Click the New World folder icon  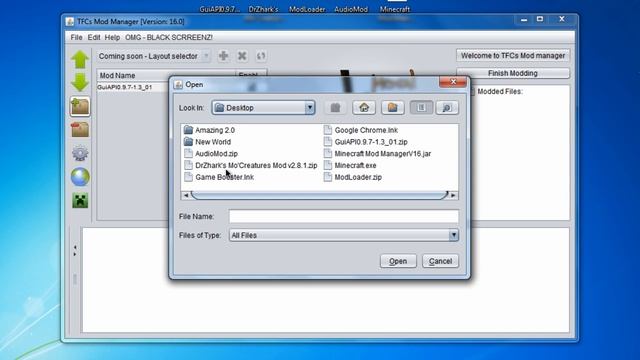coord(188,142)
